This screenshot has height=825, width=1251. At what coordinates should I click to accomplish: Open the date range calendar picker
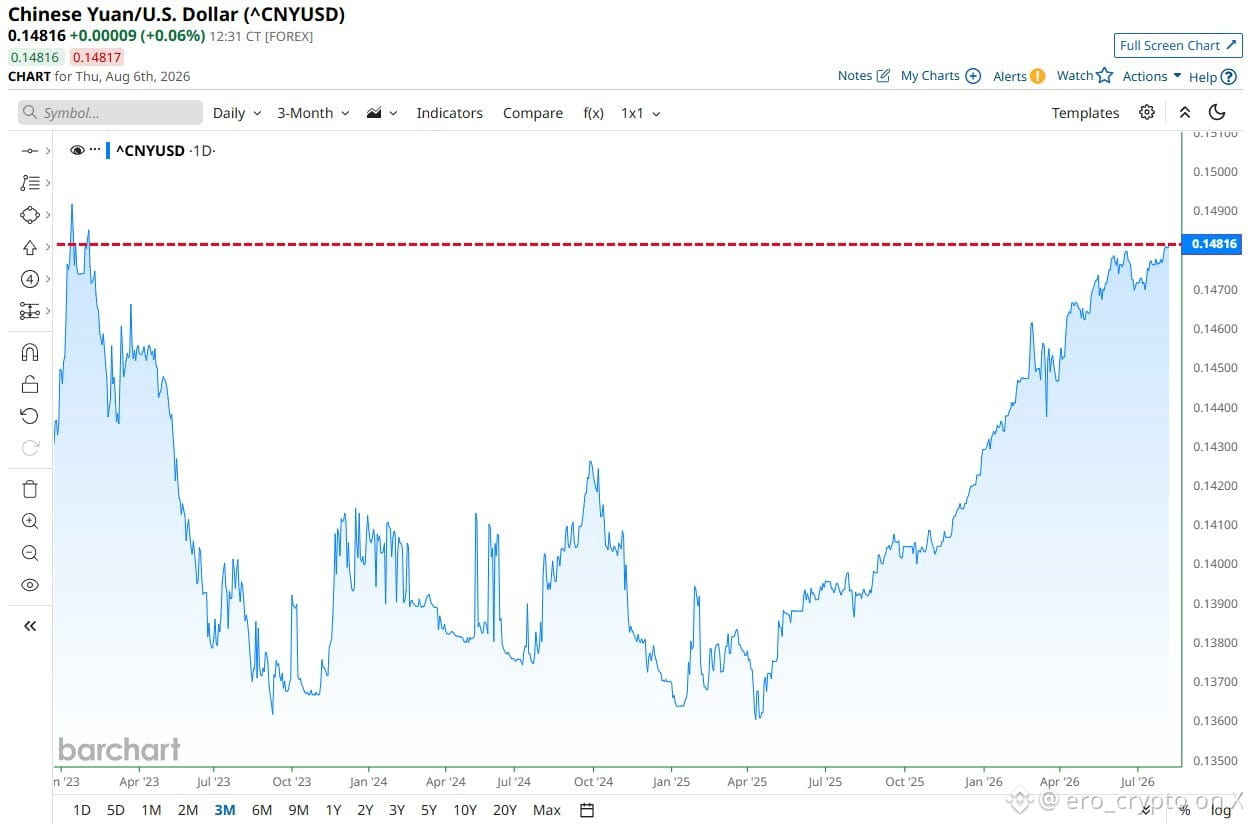[587, 810]
